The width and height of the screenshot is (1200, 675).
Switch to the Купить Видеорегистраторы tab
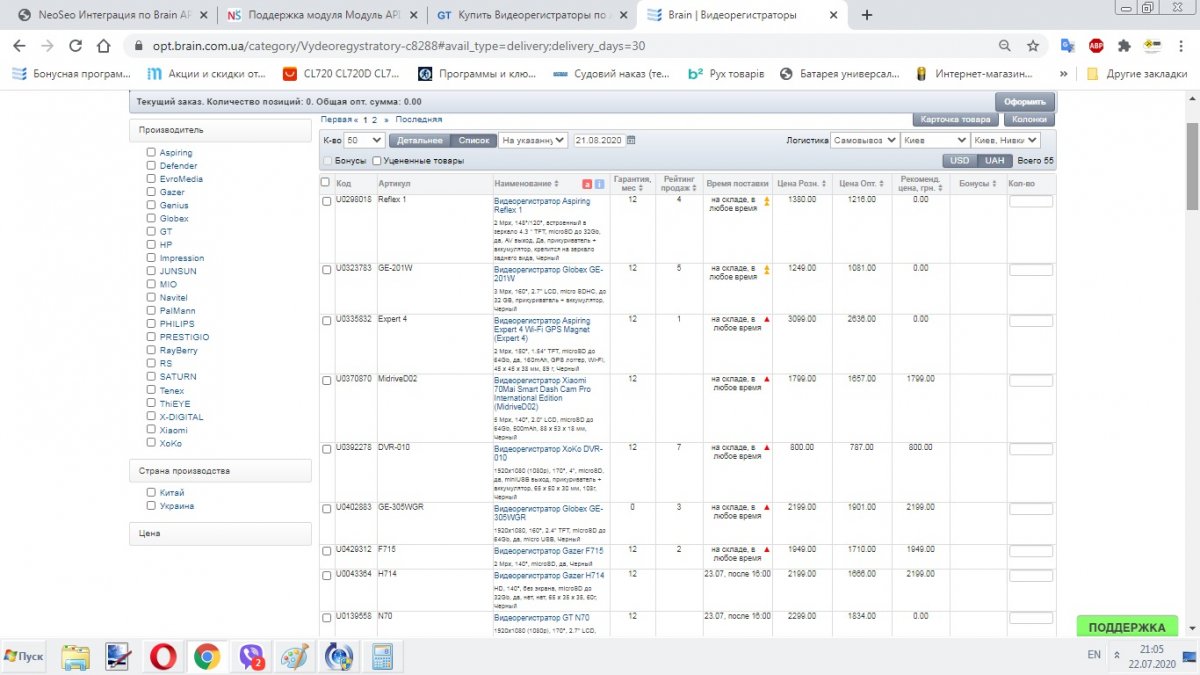coord(530,16)
